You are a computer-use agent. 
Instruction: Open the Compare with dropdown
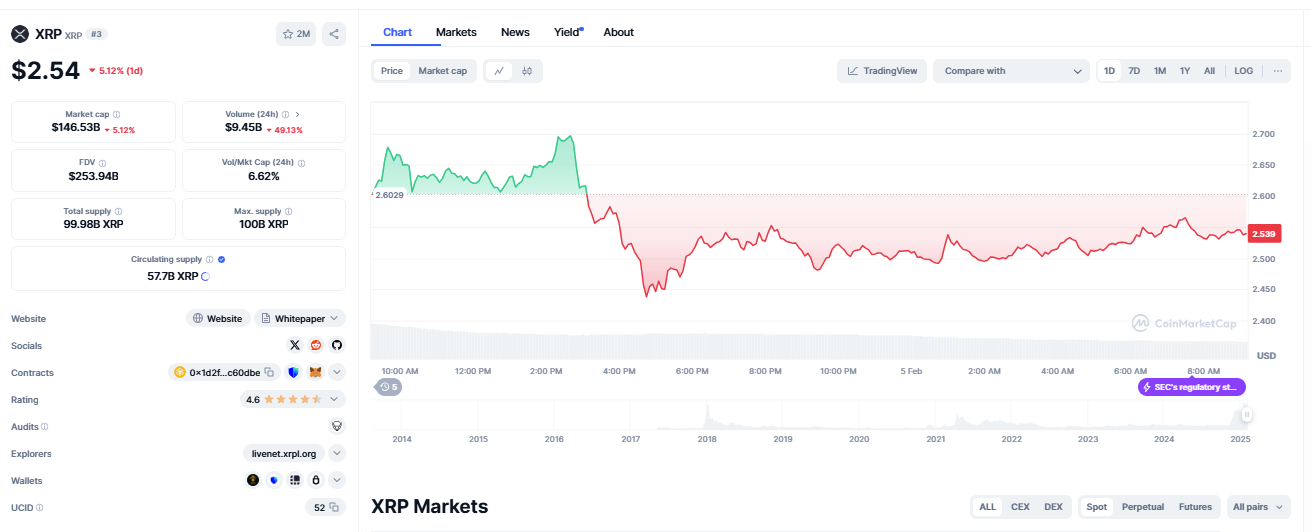1011,71
